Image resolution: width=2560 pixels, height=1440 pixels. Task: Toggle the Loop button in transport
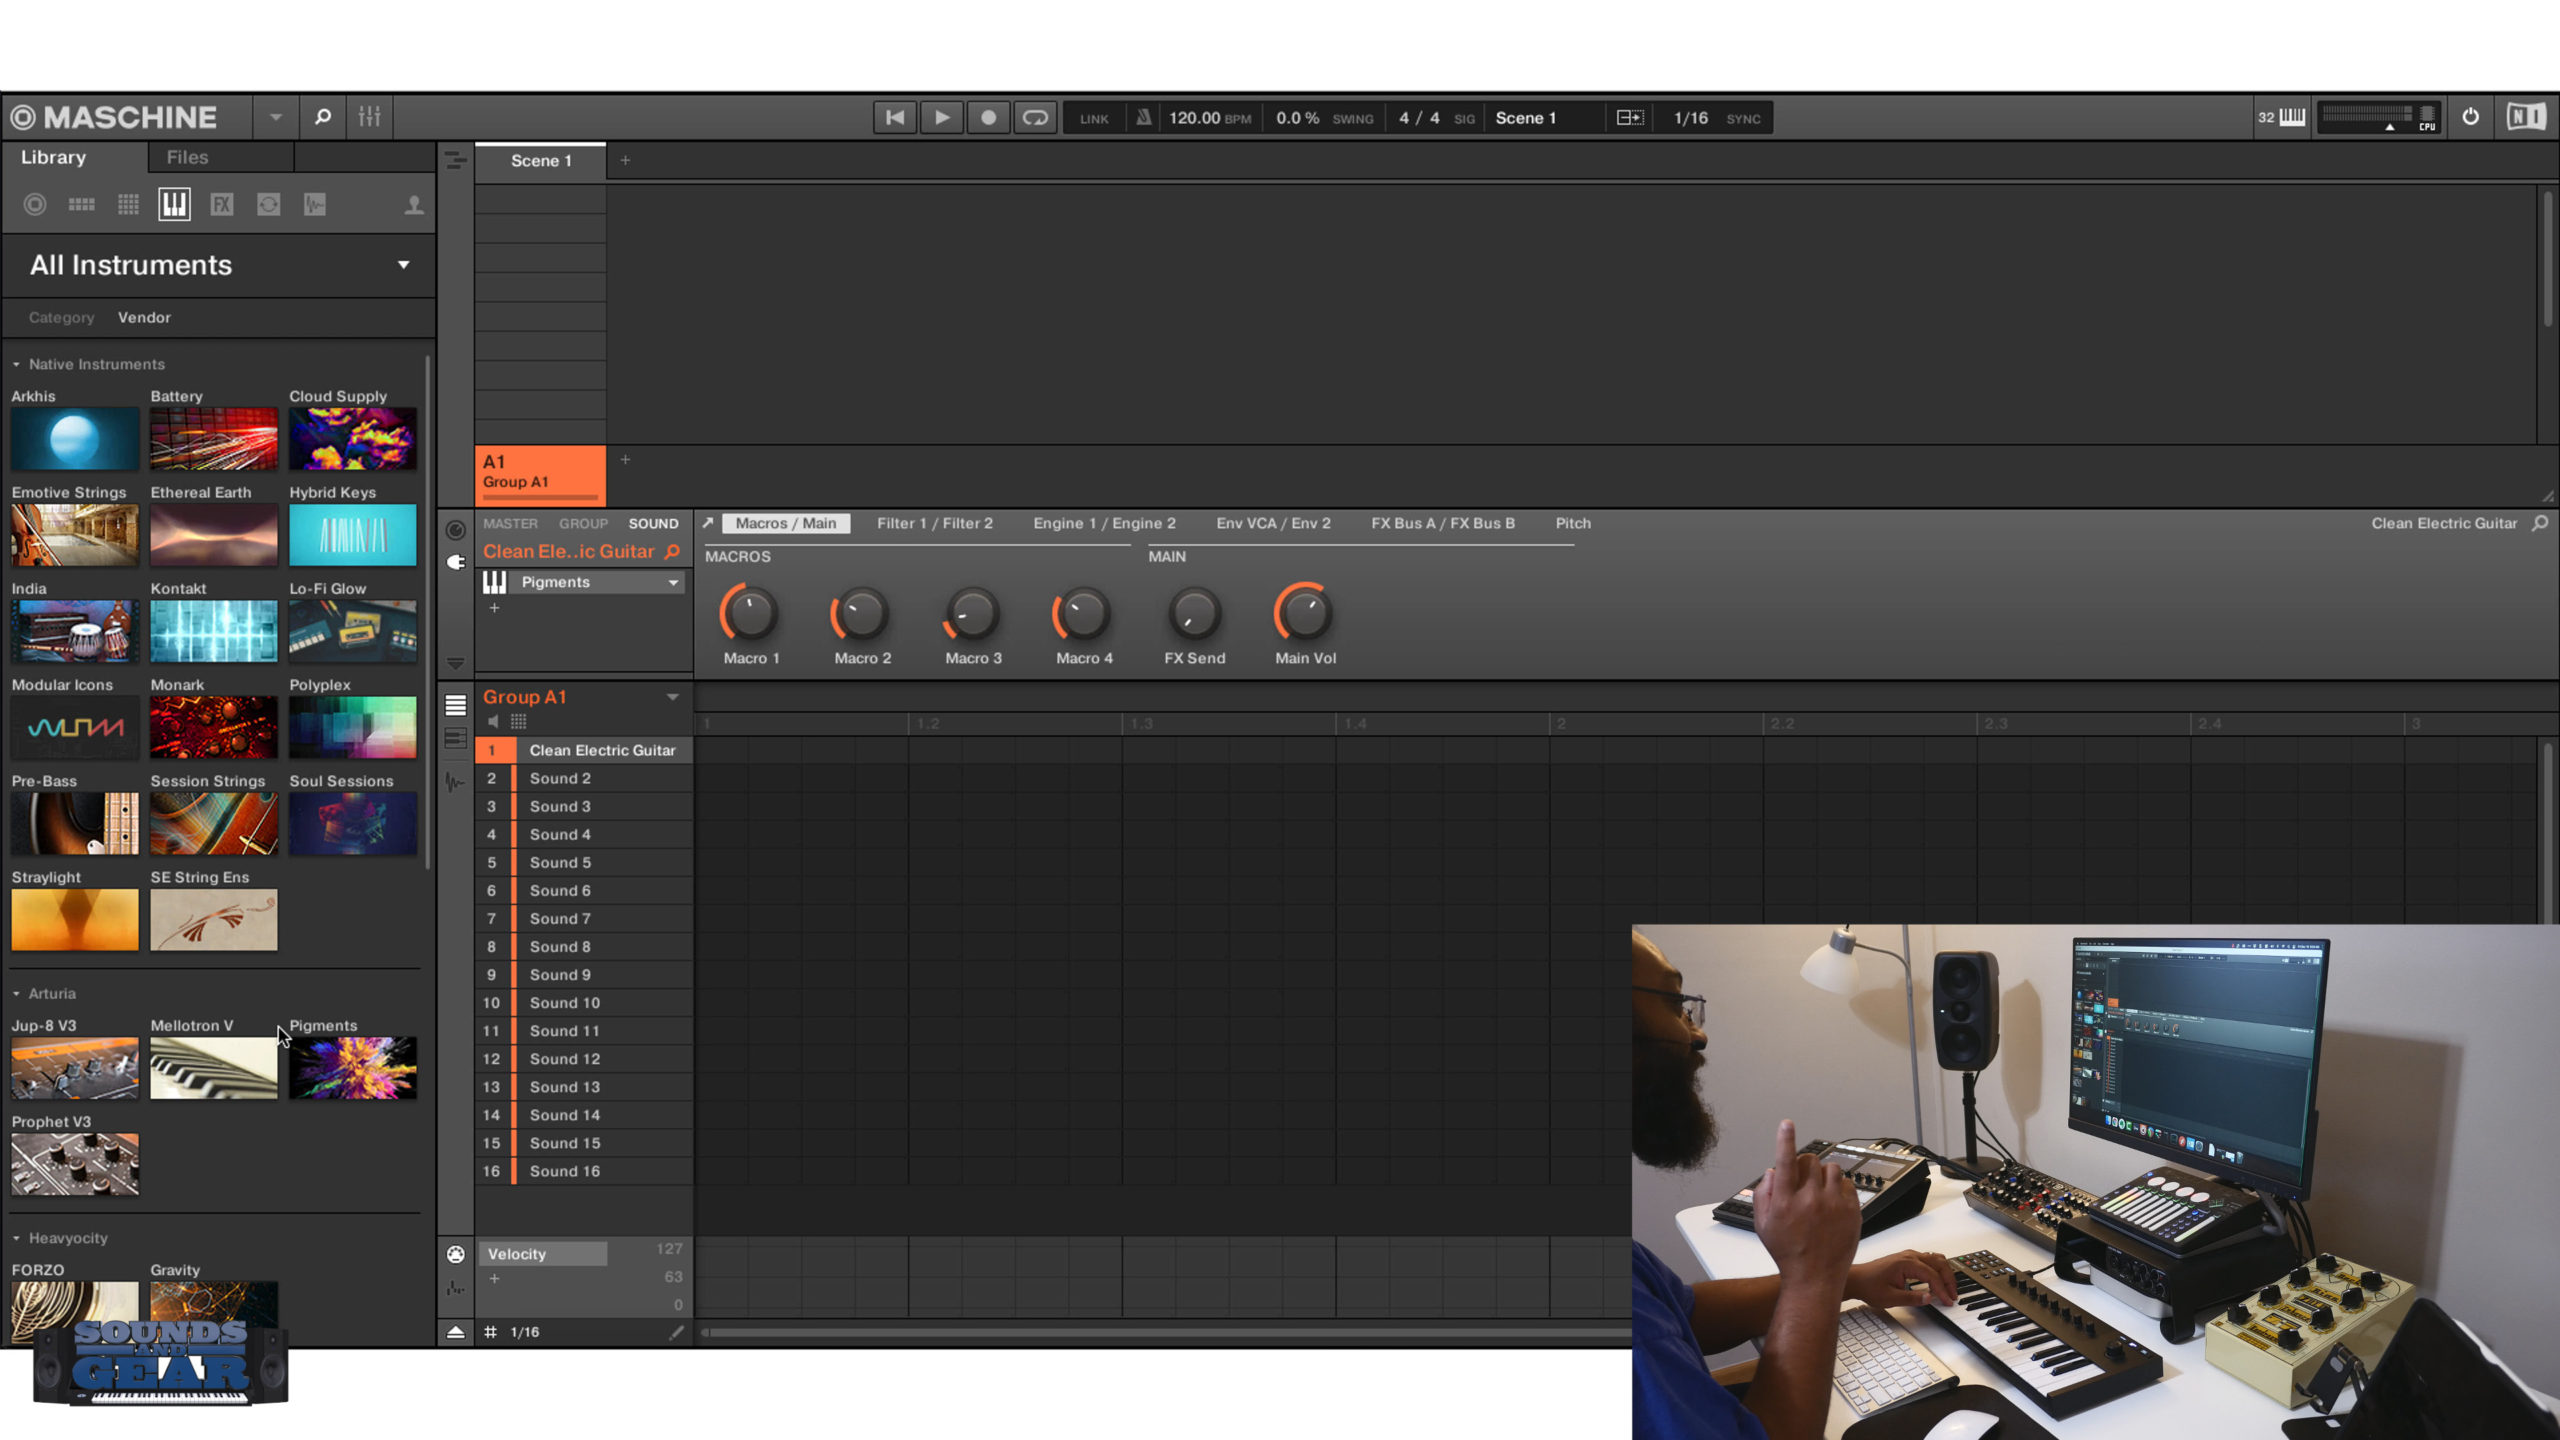[x=1035, y=117]
